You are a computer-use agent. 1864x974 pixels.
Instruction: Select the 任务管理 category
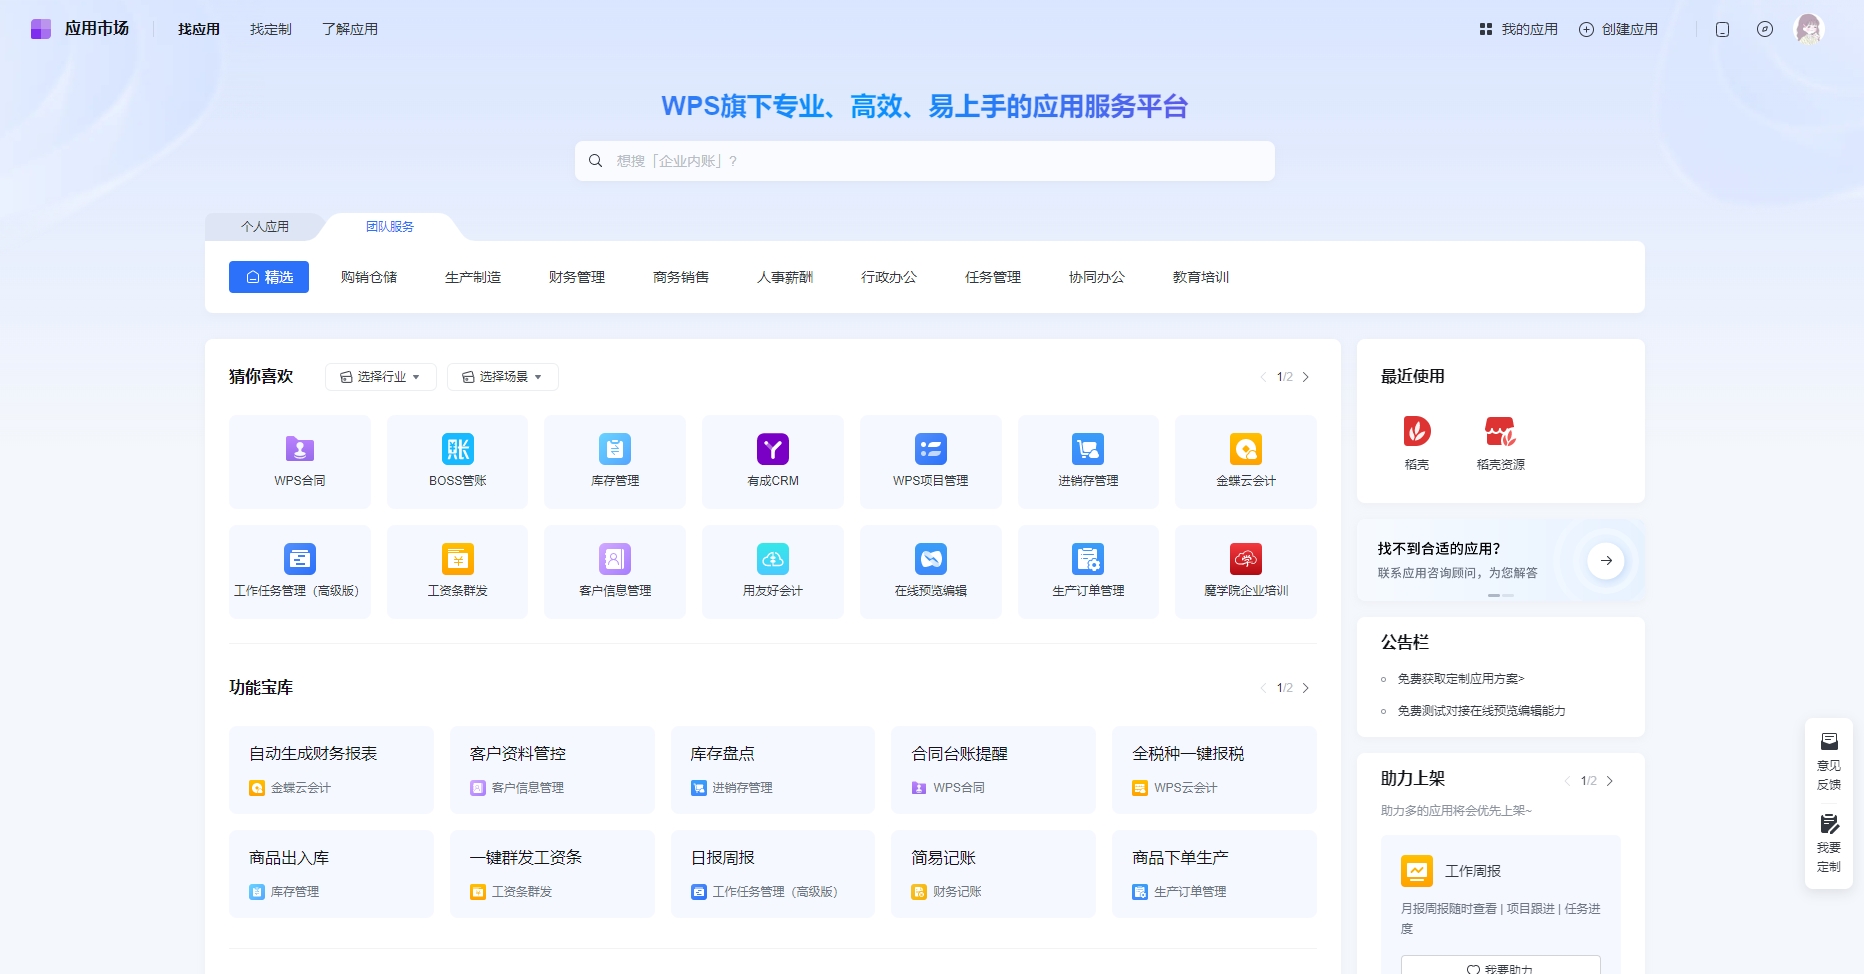(993, 277)
